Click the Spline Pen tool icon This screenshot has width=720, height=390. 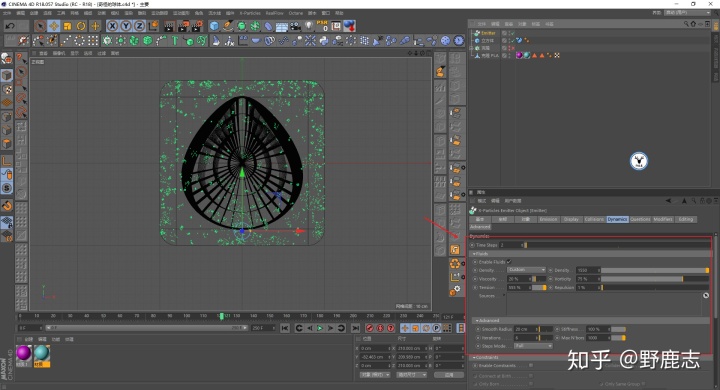(x=228, y=26)
